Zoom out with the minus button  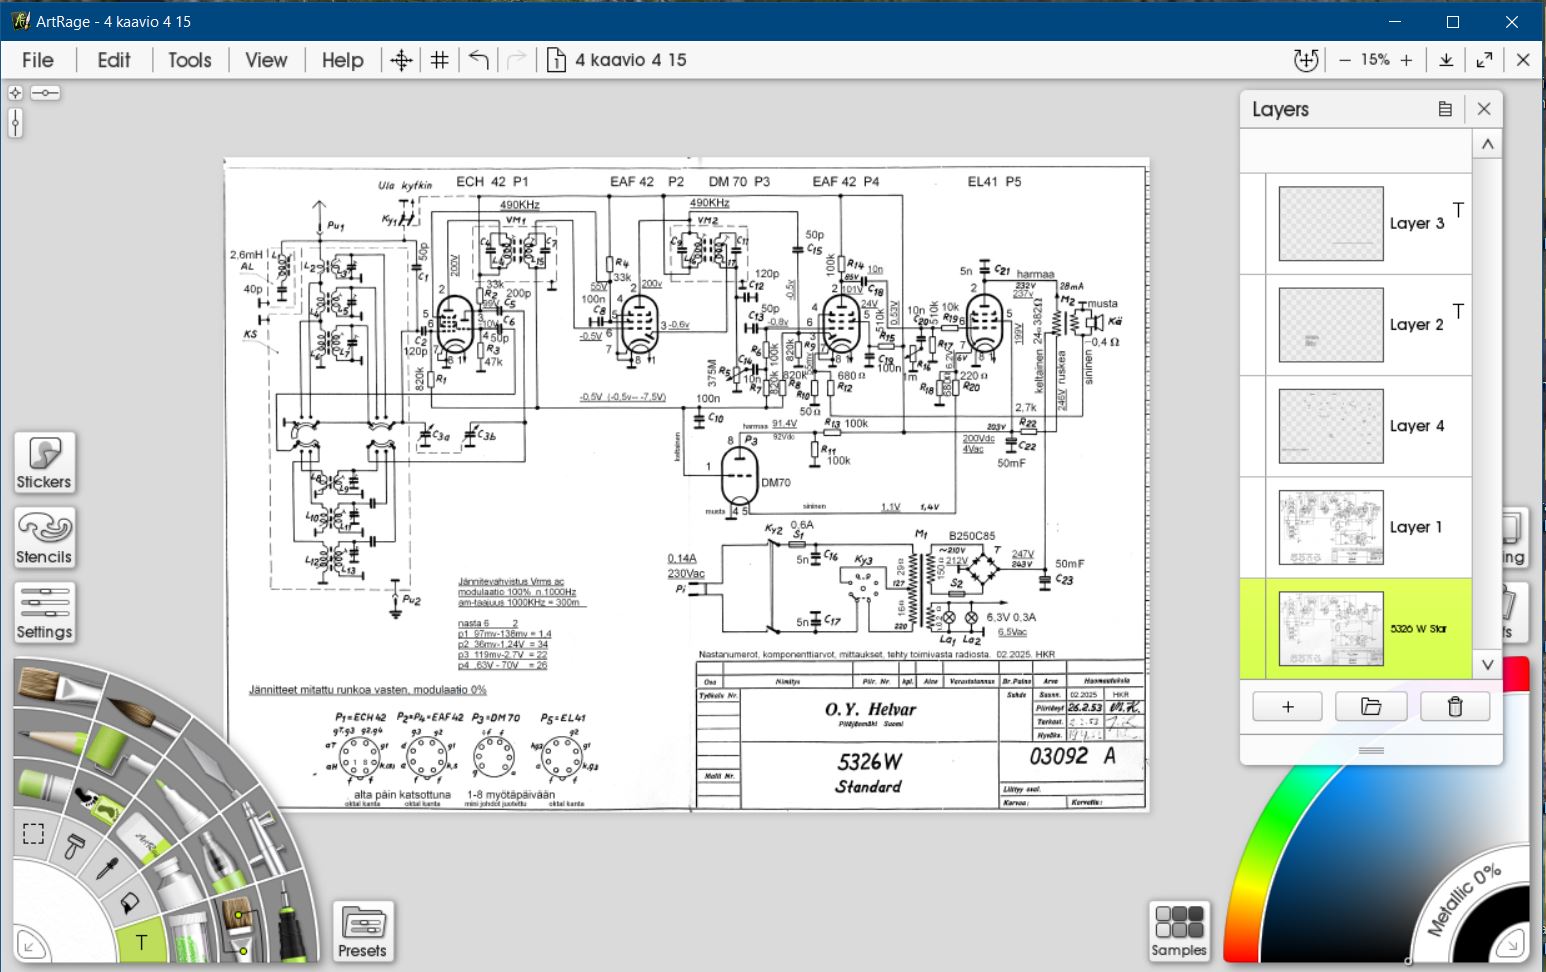click(1345, 60)
